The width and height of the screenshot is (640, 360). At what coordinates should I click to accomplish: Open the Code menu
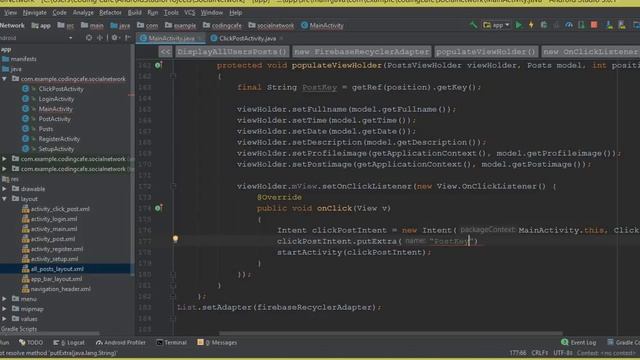(60, 13)
